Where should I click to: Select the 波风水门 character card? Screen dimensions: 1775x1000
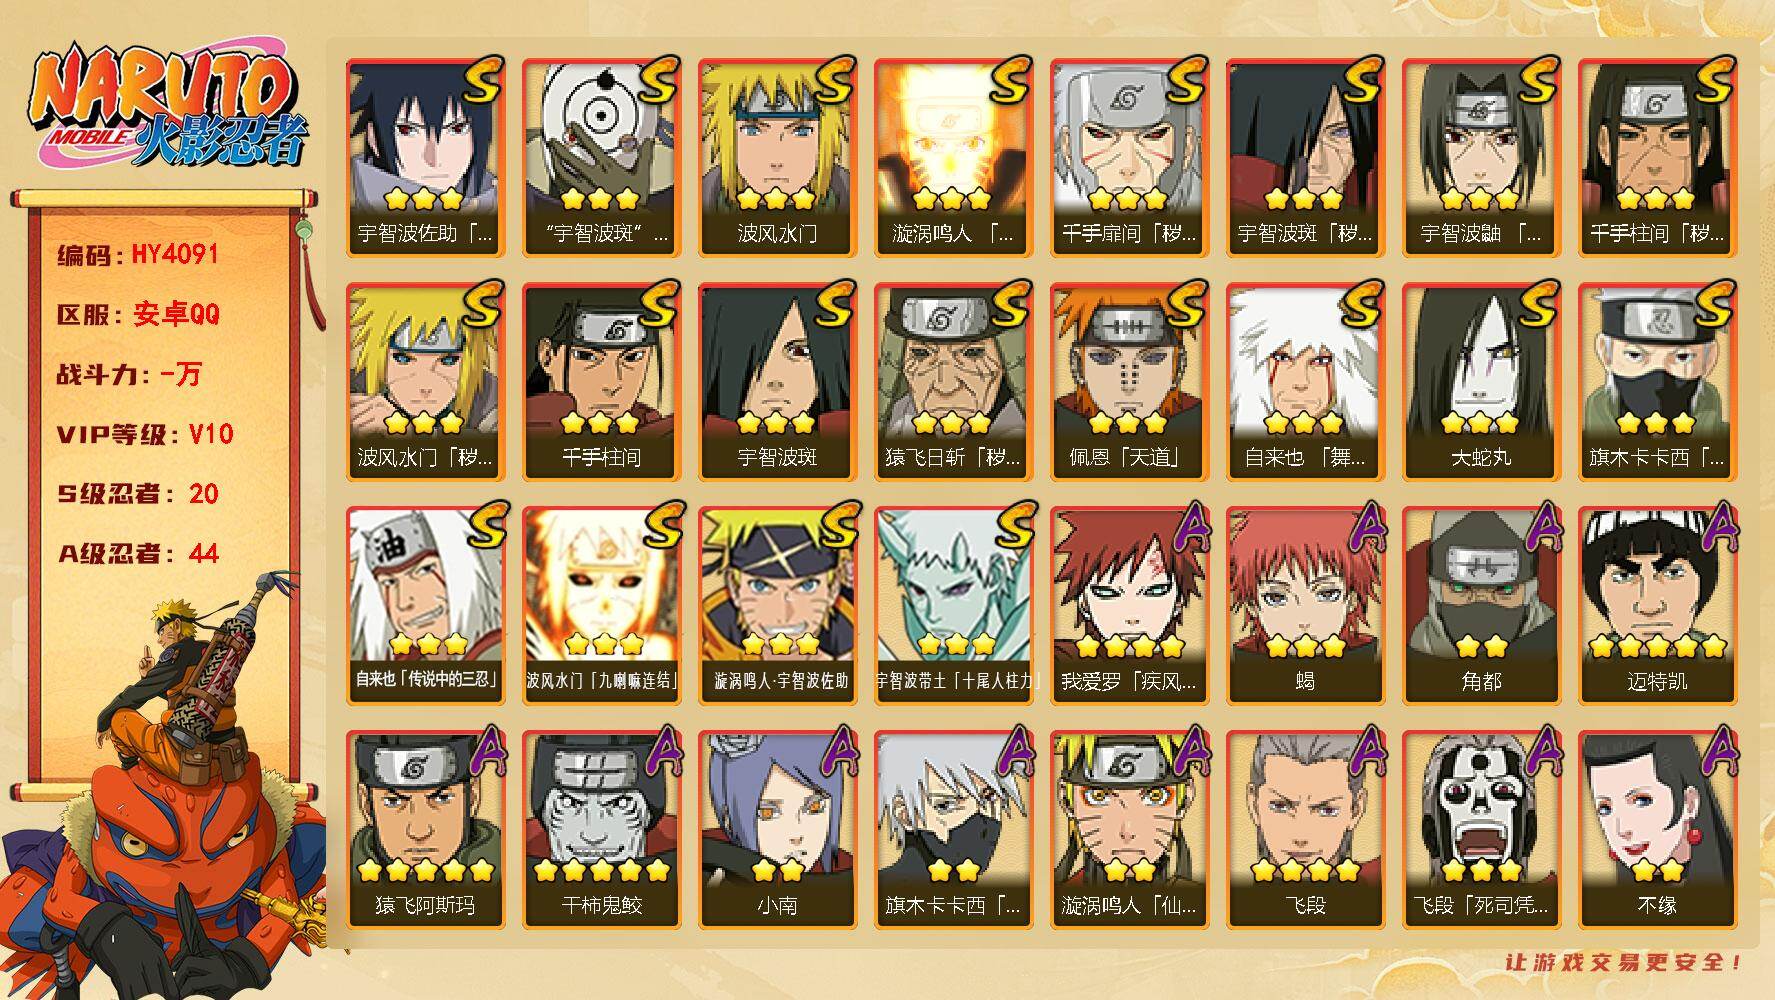pyautogui.click(x=777, y=157)
